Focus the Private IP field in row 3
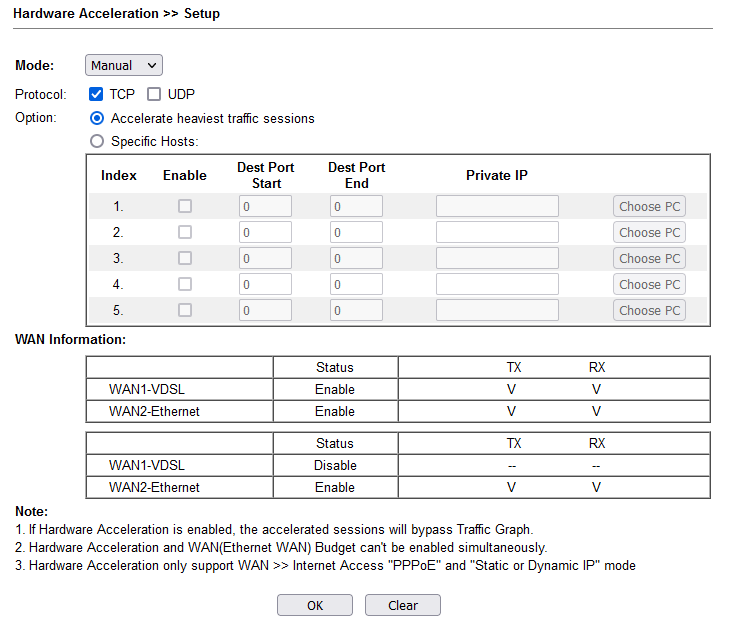739x626 pixels. [x=497, y=258]
